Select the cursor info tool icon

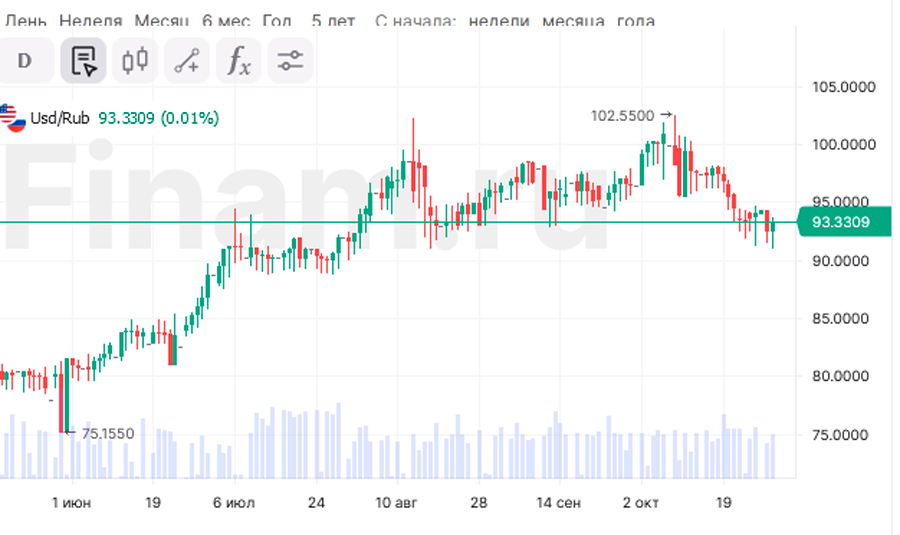click(x=83, y=61)
